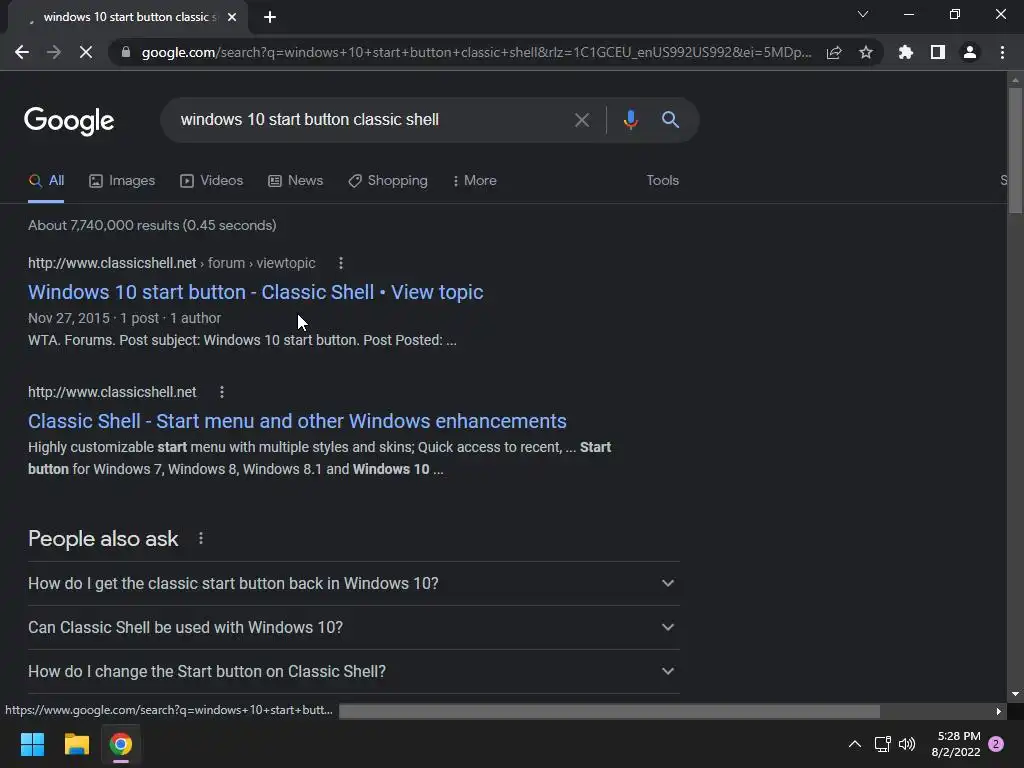Clear the Google search box
This screenshot has width=1024, height=768.
coord(581,120)
